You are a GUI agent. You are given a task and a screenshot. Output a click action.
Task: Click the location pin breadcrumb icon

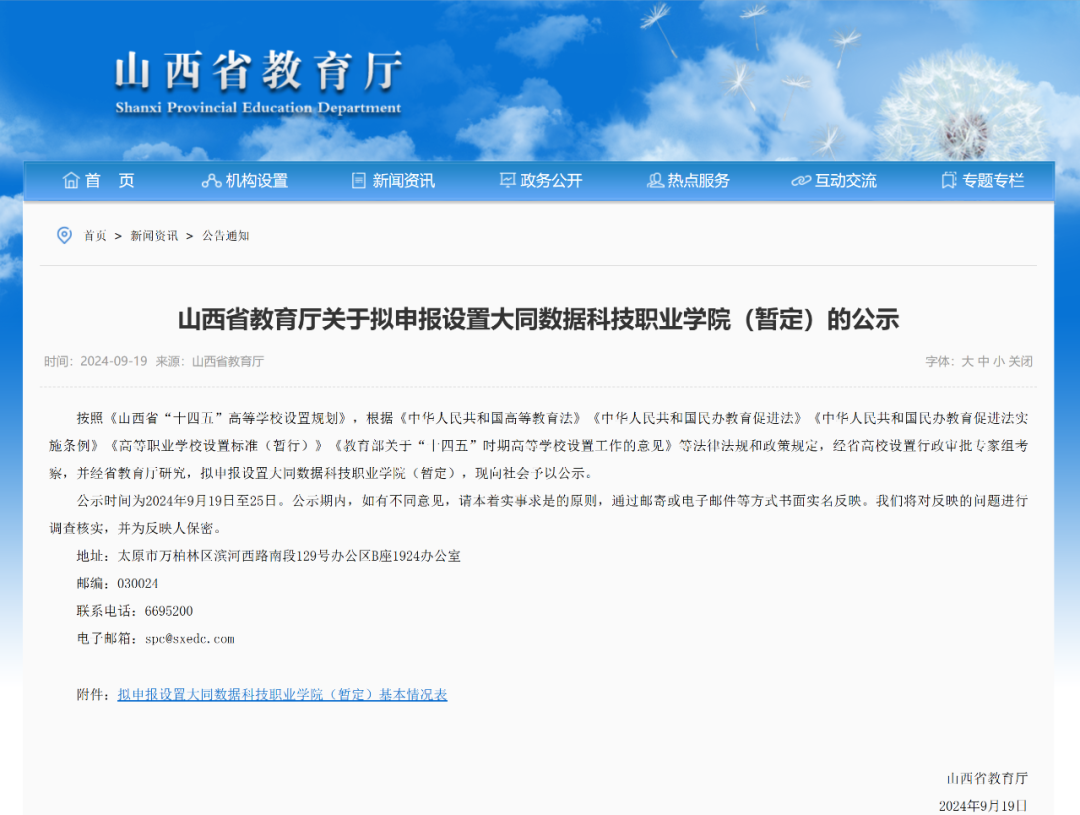point(64,235)
